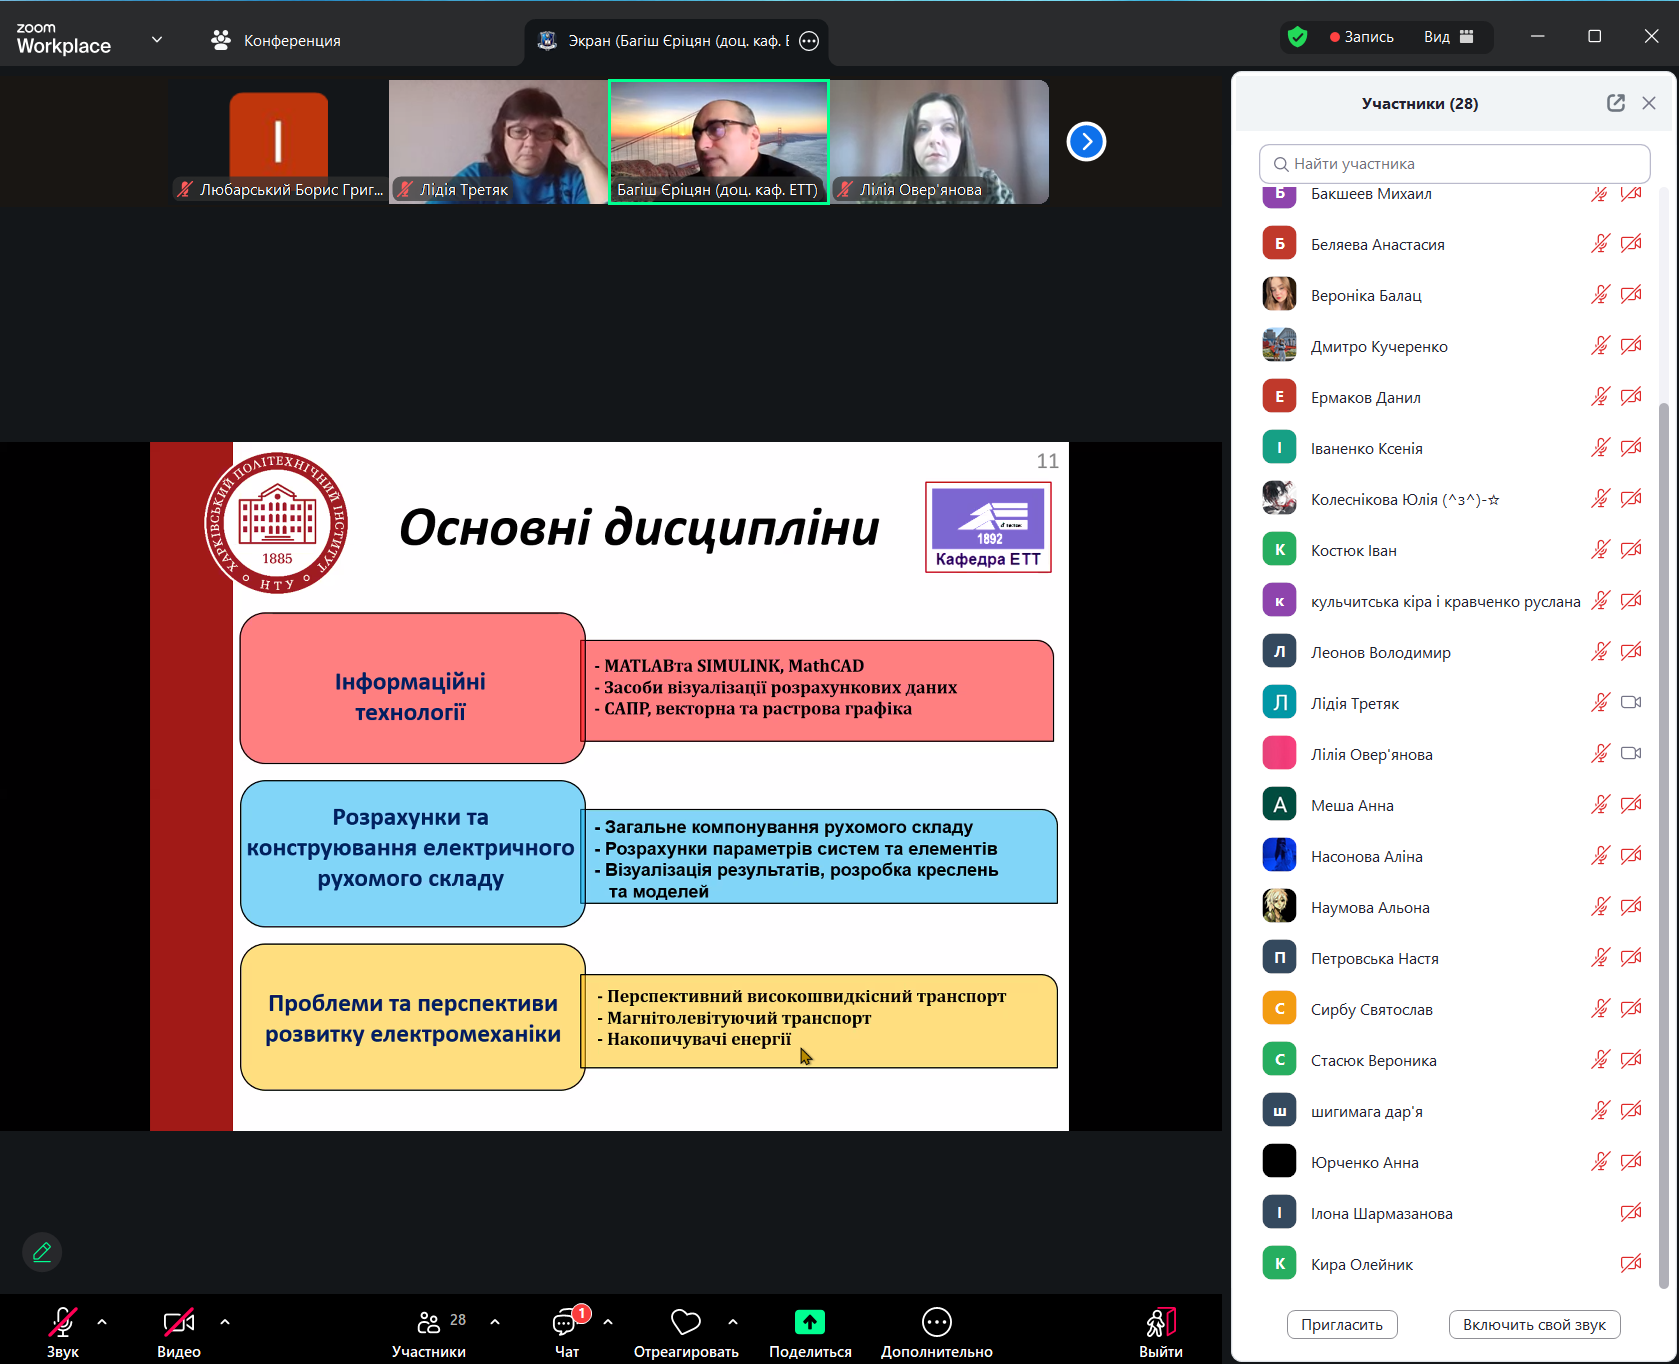This screenshot has height=1364, width=1679.
Task: Turn on the video camera
Action: [178, 1322]
